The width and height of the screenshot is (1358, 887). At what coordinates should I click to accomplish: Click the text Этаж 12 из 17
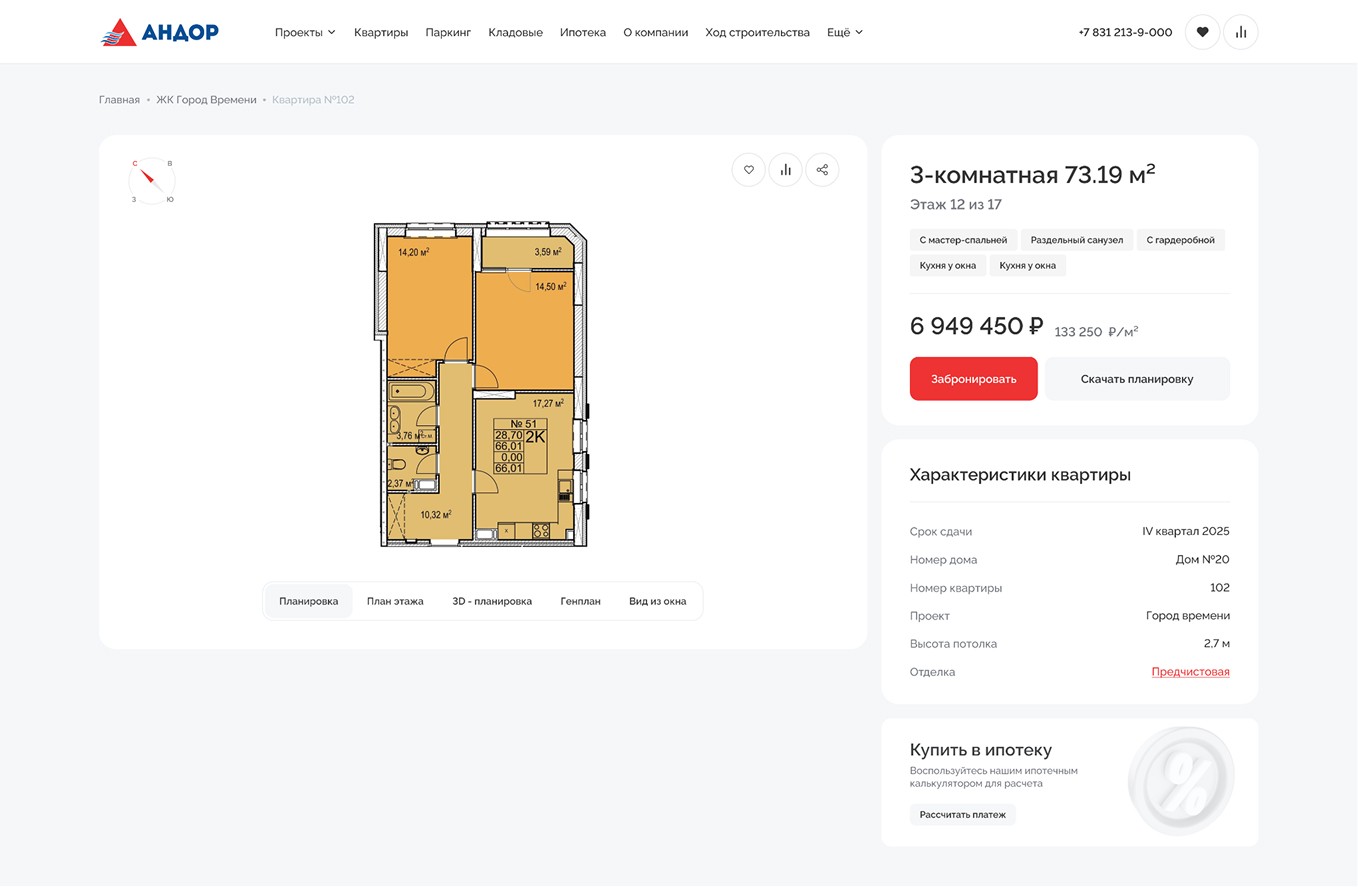tap(955, 205)
